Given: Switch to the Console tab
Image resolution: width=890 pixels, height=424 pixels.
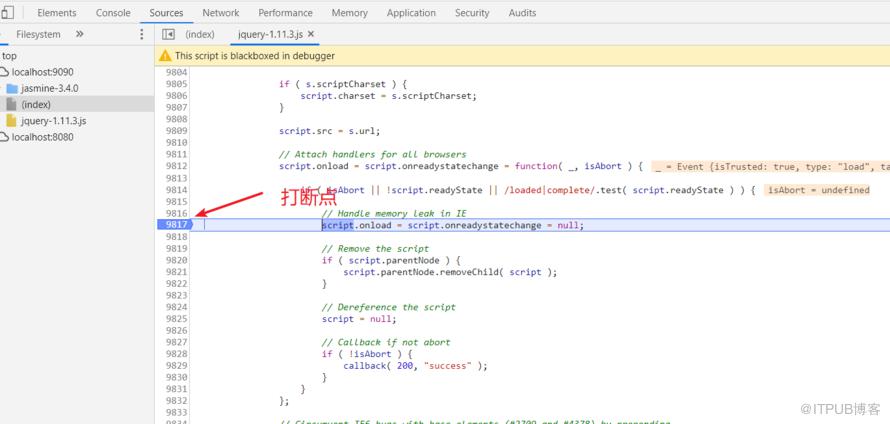Looking at the screenshot, I should point(113,12).
